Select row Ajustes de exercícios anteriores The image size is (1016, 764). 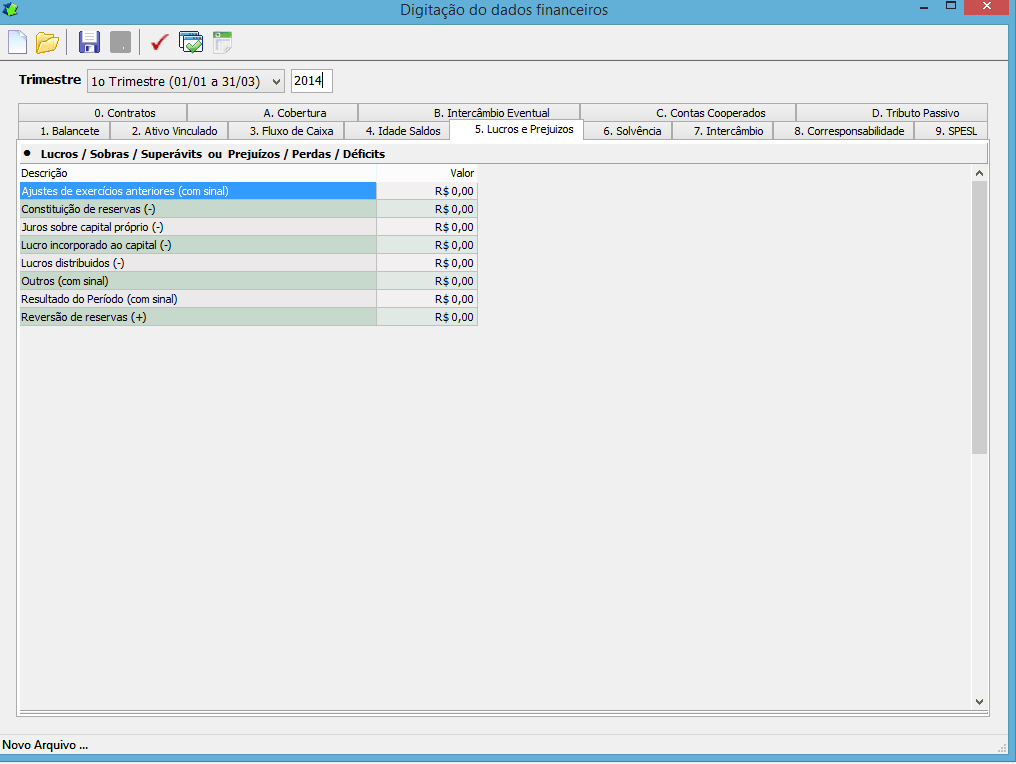pyautogui.click(x=198, y=191)
